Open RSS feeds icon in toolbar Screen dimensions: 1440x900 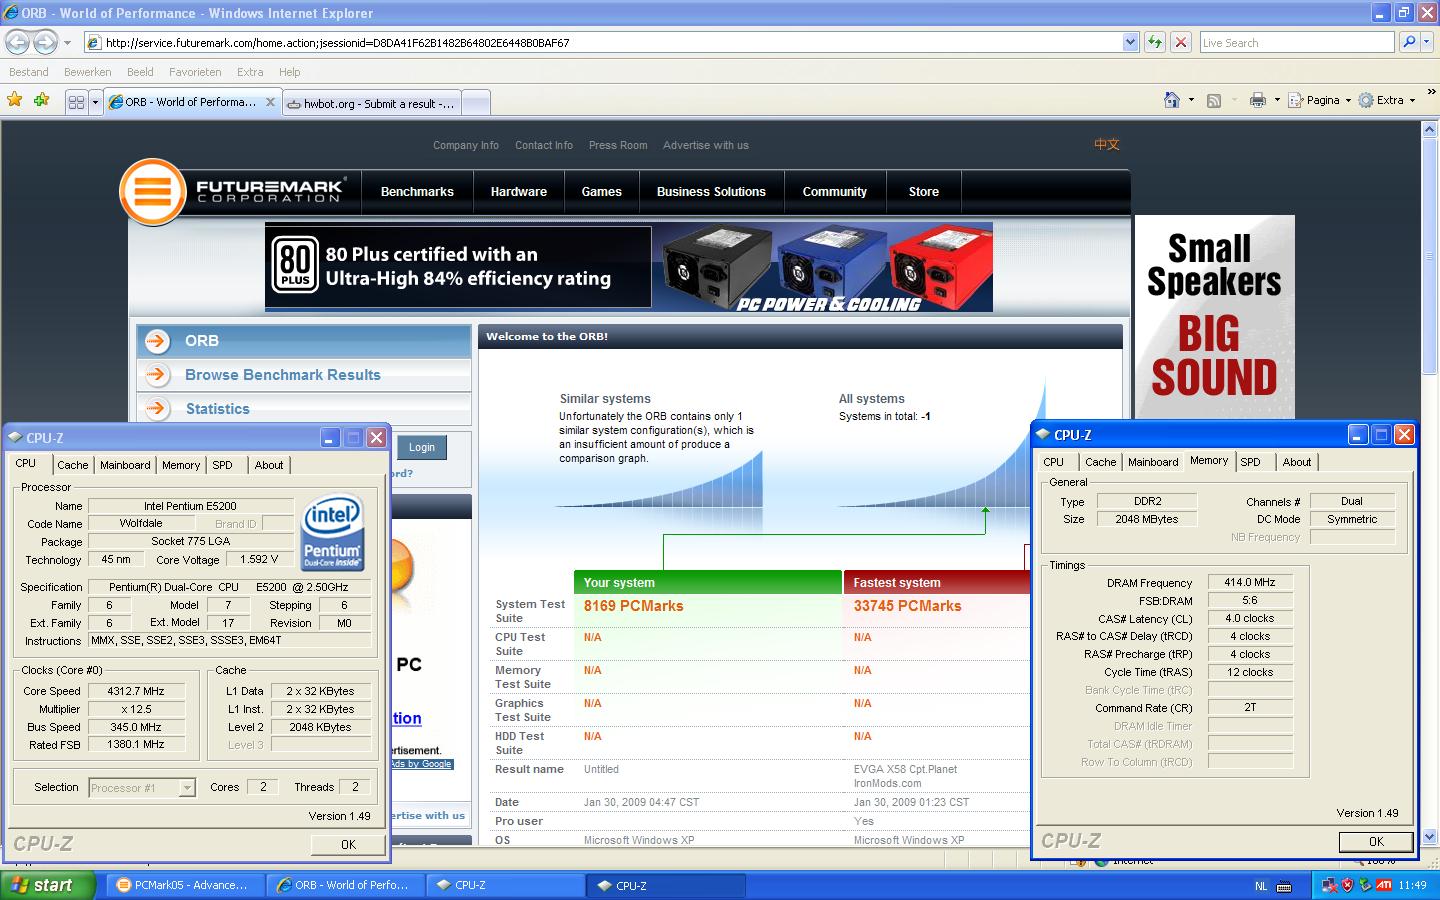1214,100
